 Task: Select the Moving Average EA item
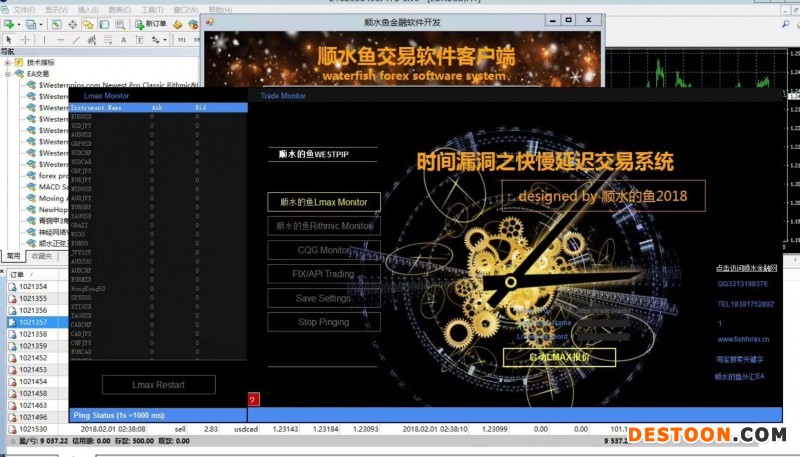point(53,198)
